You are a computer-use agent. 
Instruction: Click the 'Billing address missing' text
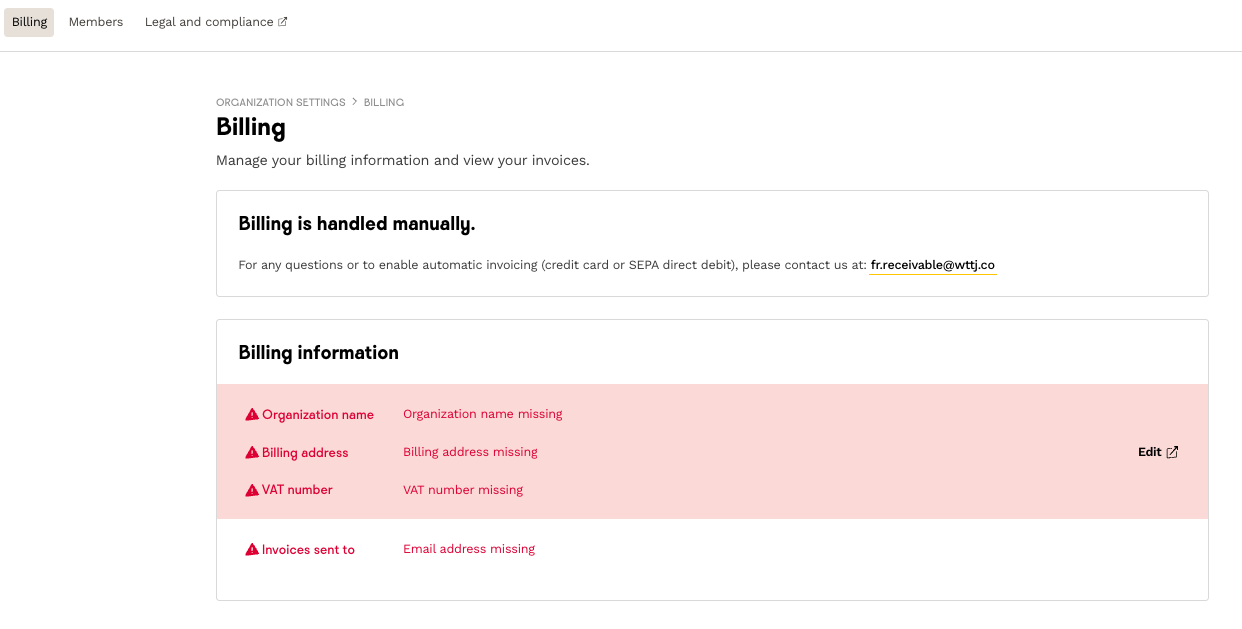coord(470,452)
